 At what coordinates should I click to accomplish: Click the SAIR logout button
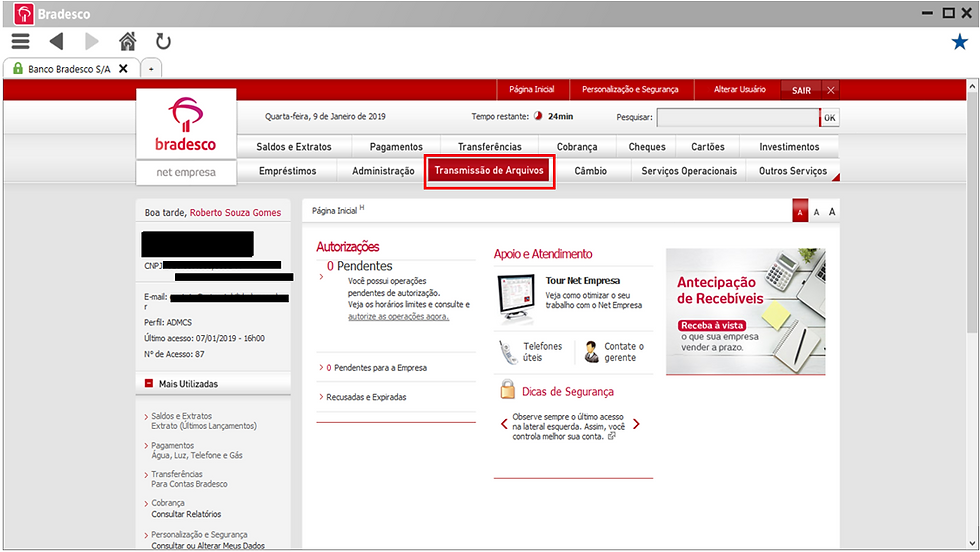801,90
